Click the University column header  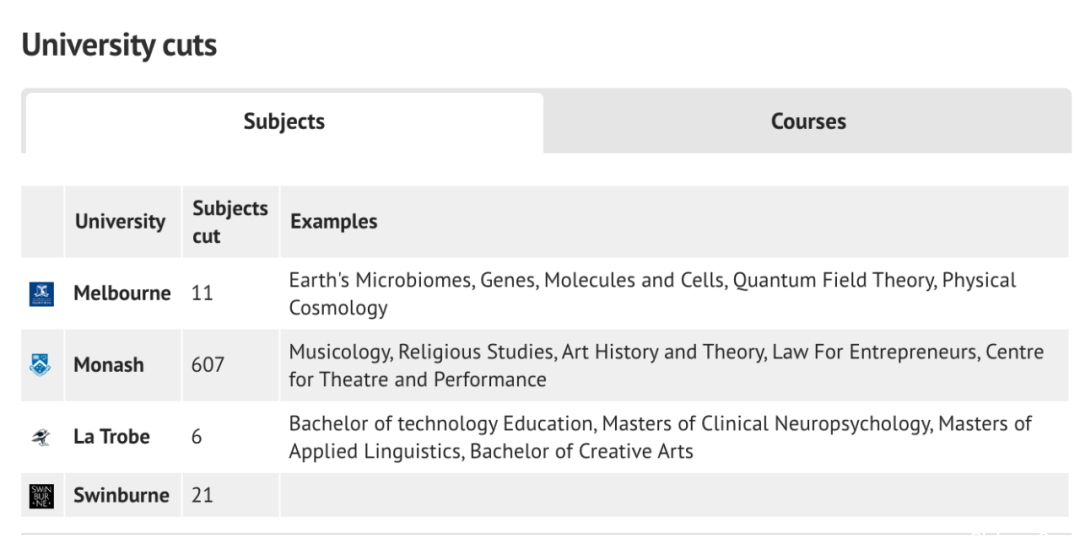(x=121, y=221)
